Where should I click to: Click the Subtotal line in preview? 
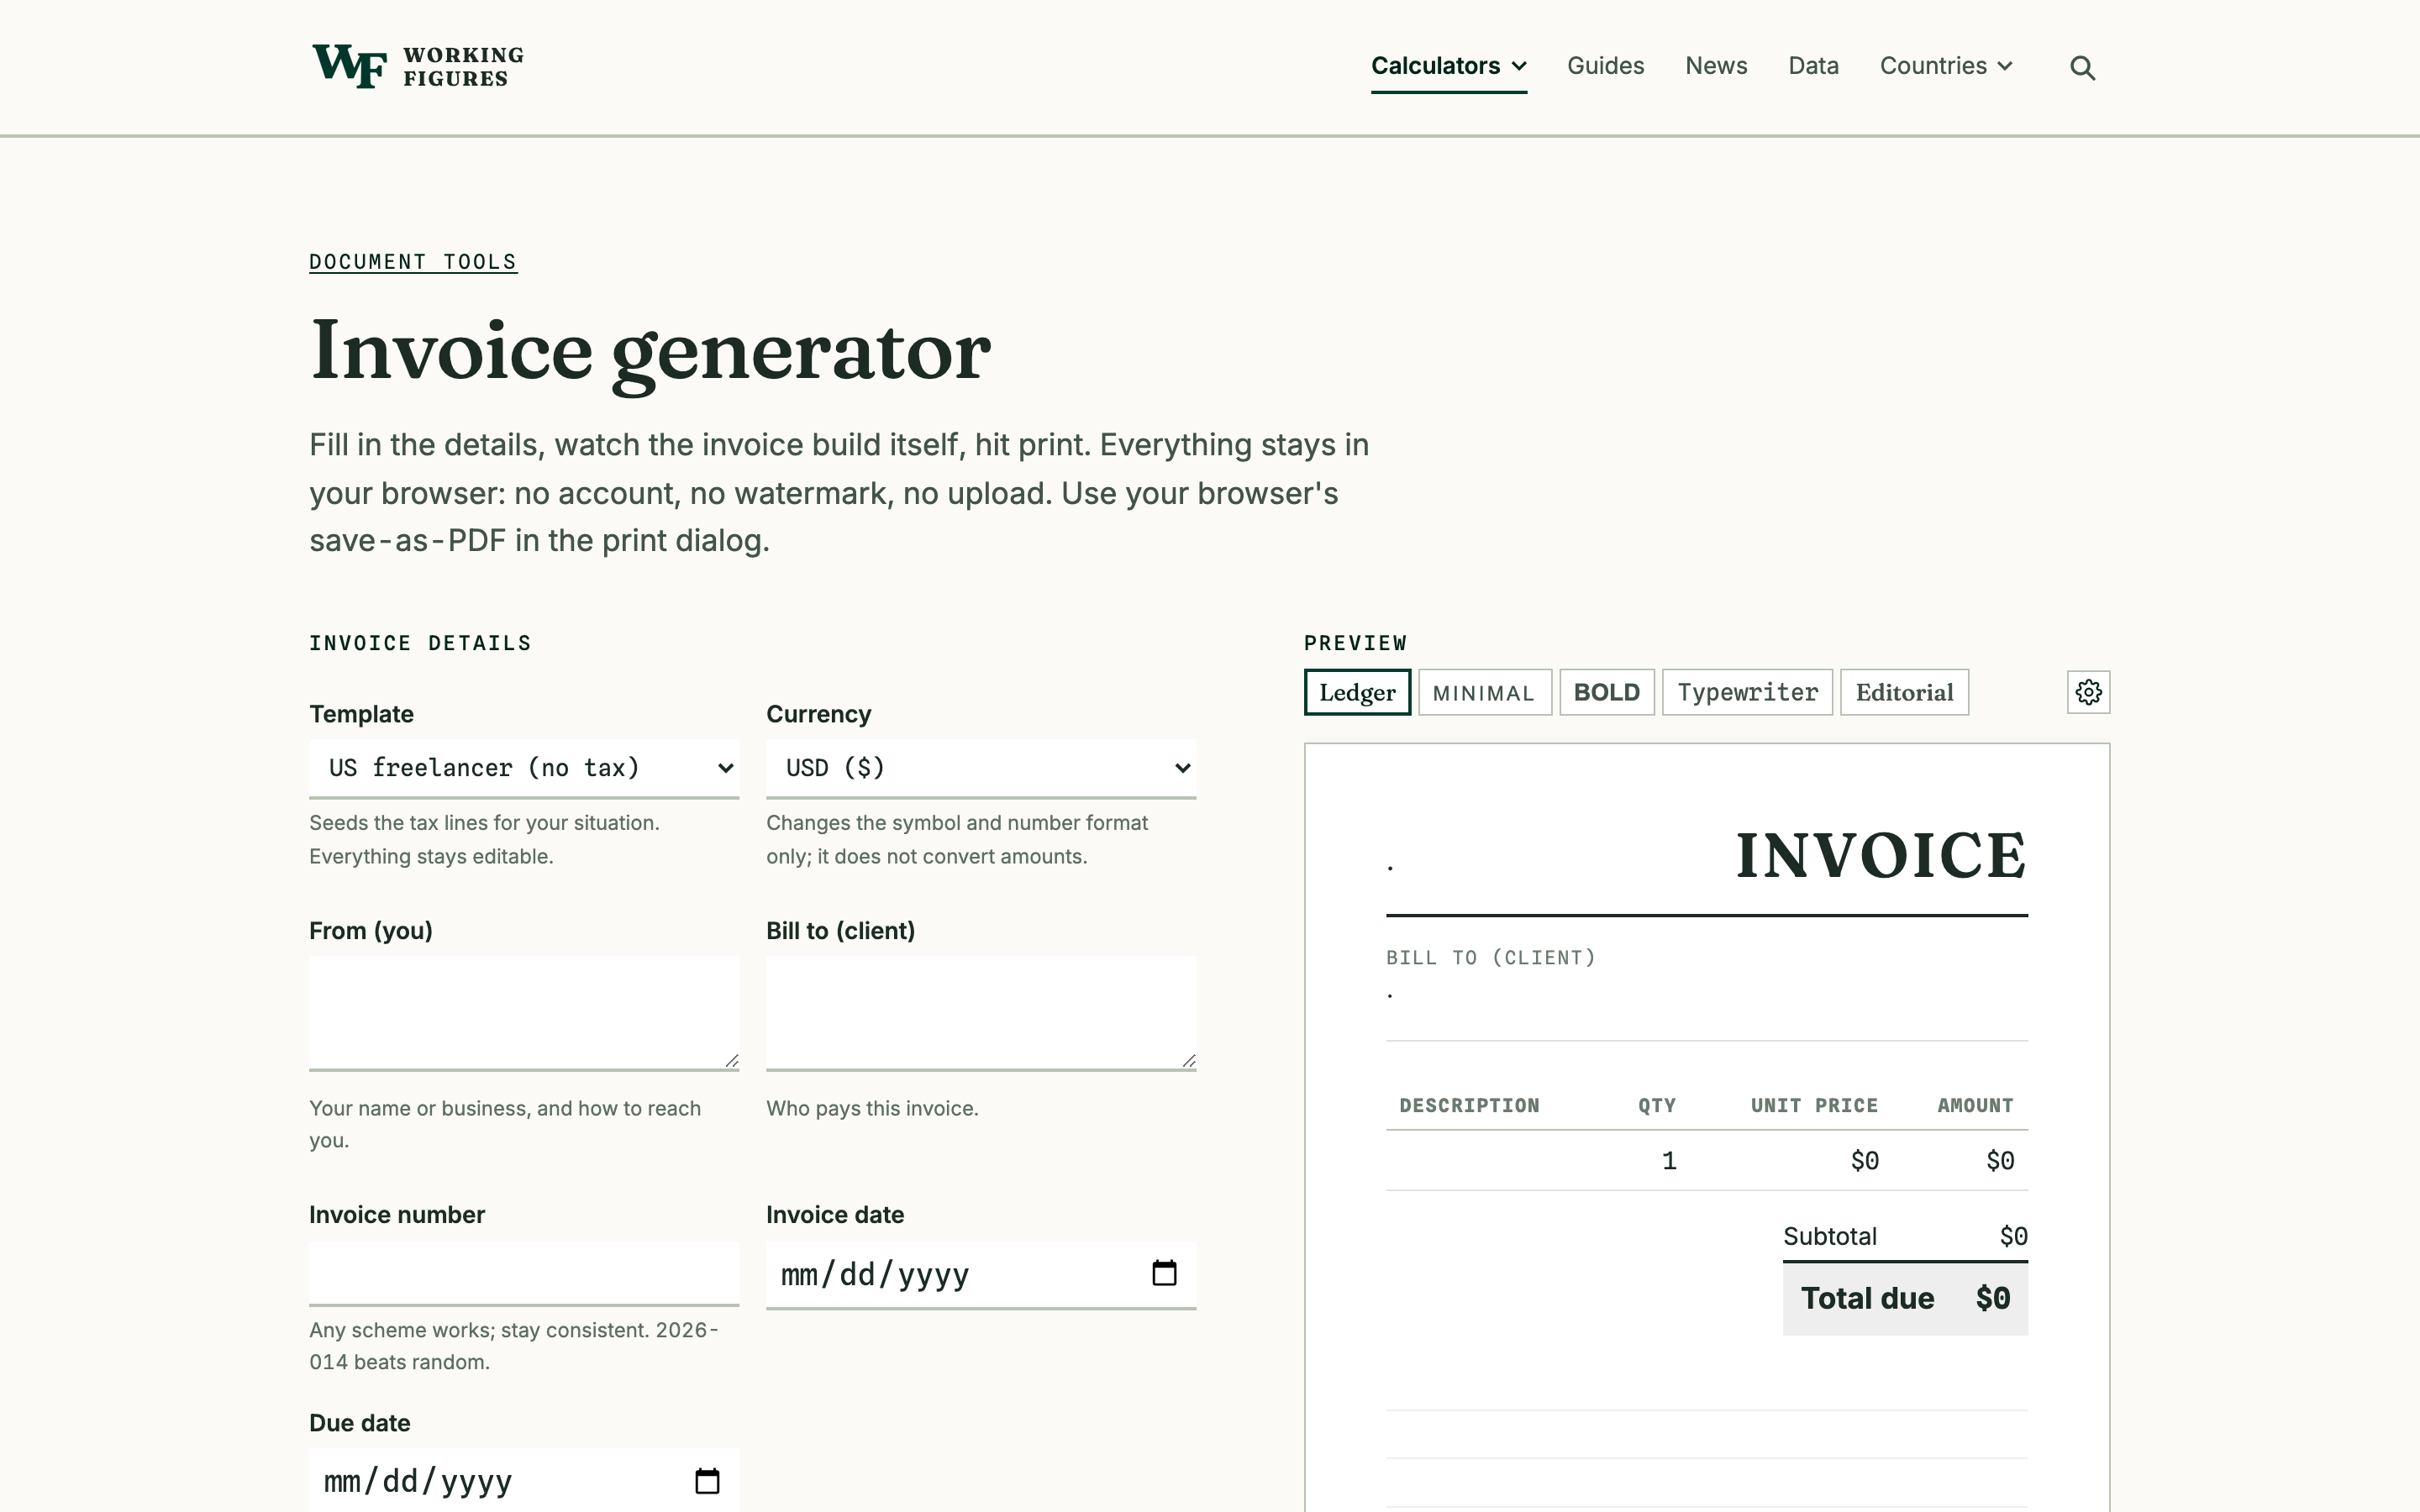click(x=1905, y=1237)
